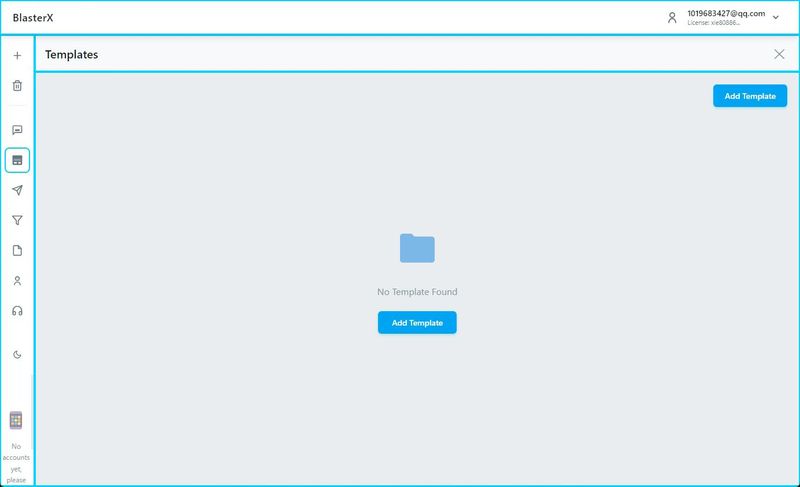Screen dimensions: 800x487
Task: Expand the account dropdown chevron
Action: point(776,17)
